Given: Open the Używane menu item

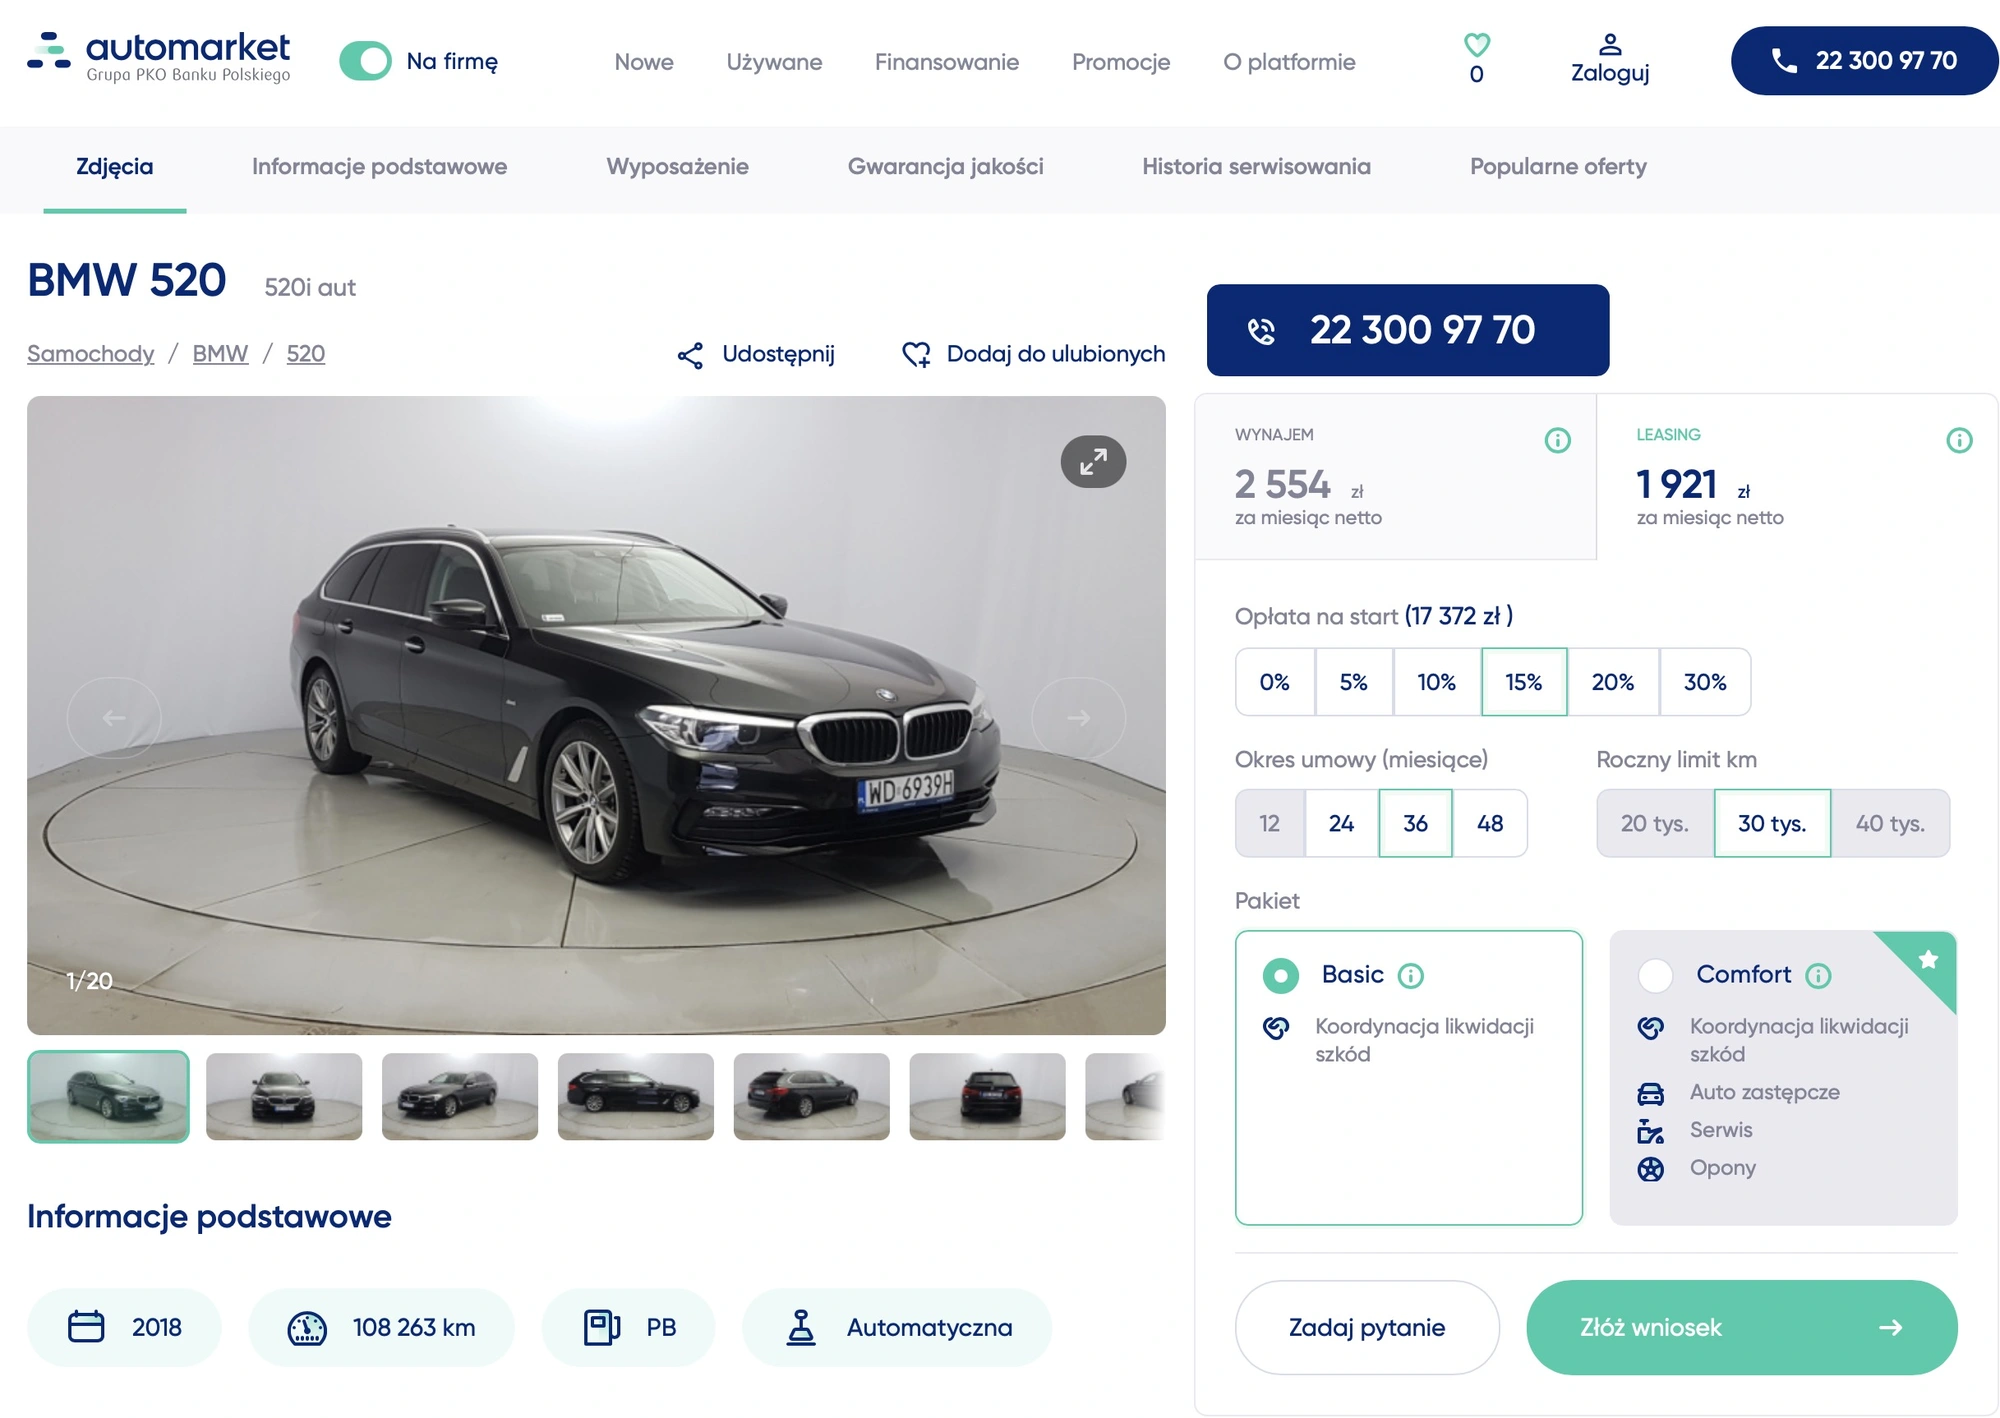Looking at the screenshot, I should click(x=774, y=62).
